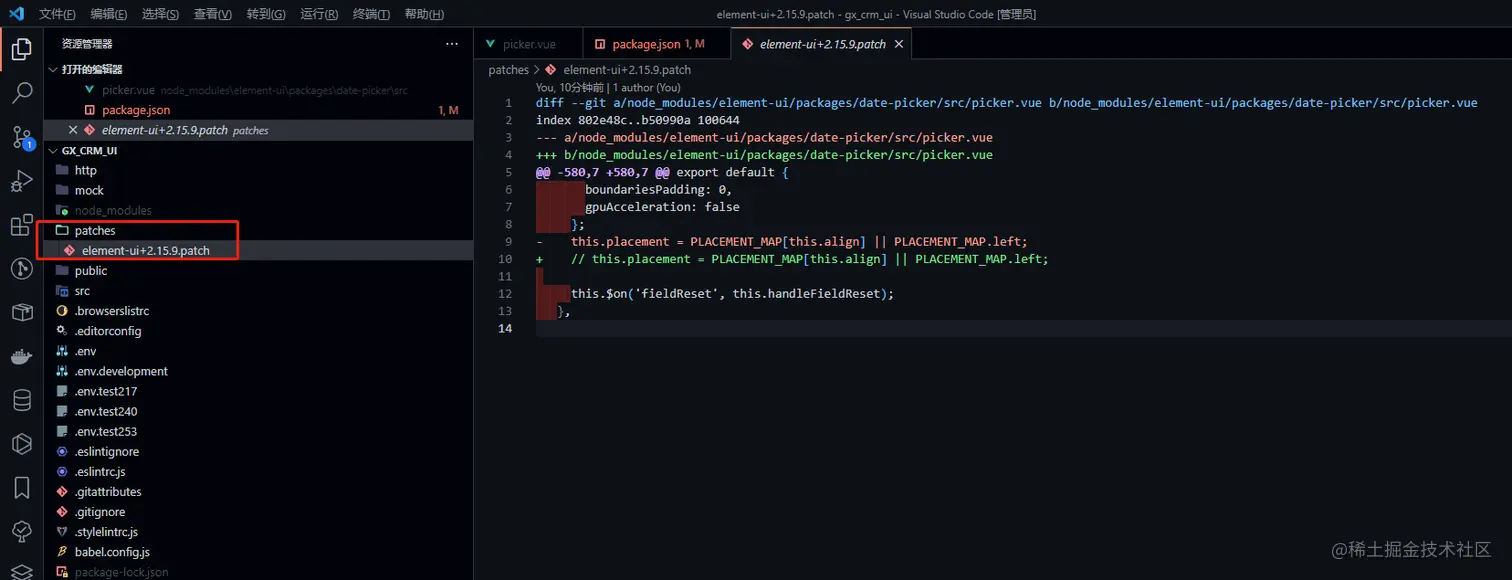Open the Git Graph circular icon
Viewport: 1512px width, 580px height.
21,269
